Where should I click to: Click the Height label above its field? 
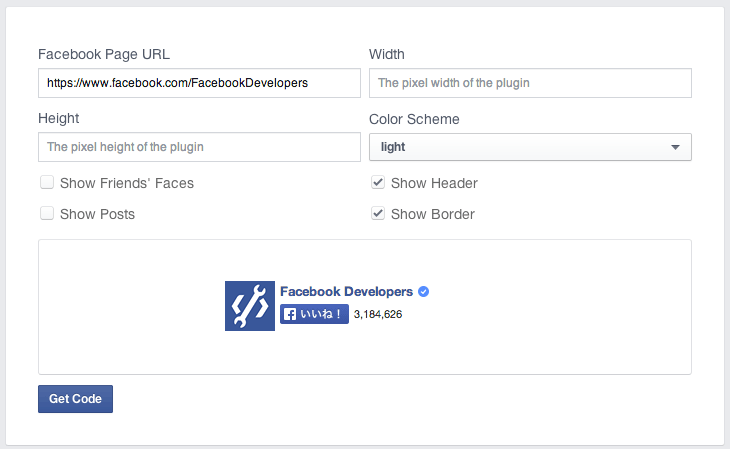coord(59,118)
